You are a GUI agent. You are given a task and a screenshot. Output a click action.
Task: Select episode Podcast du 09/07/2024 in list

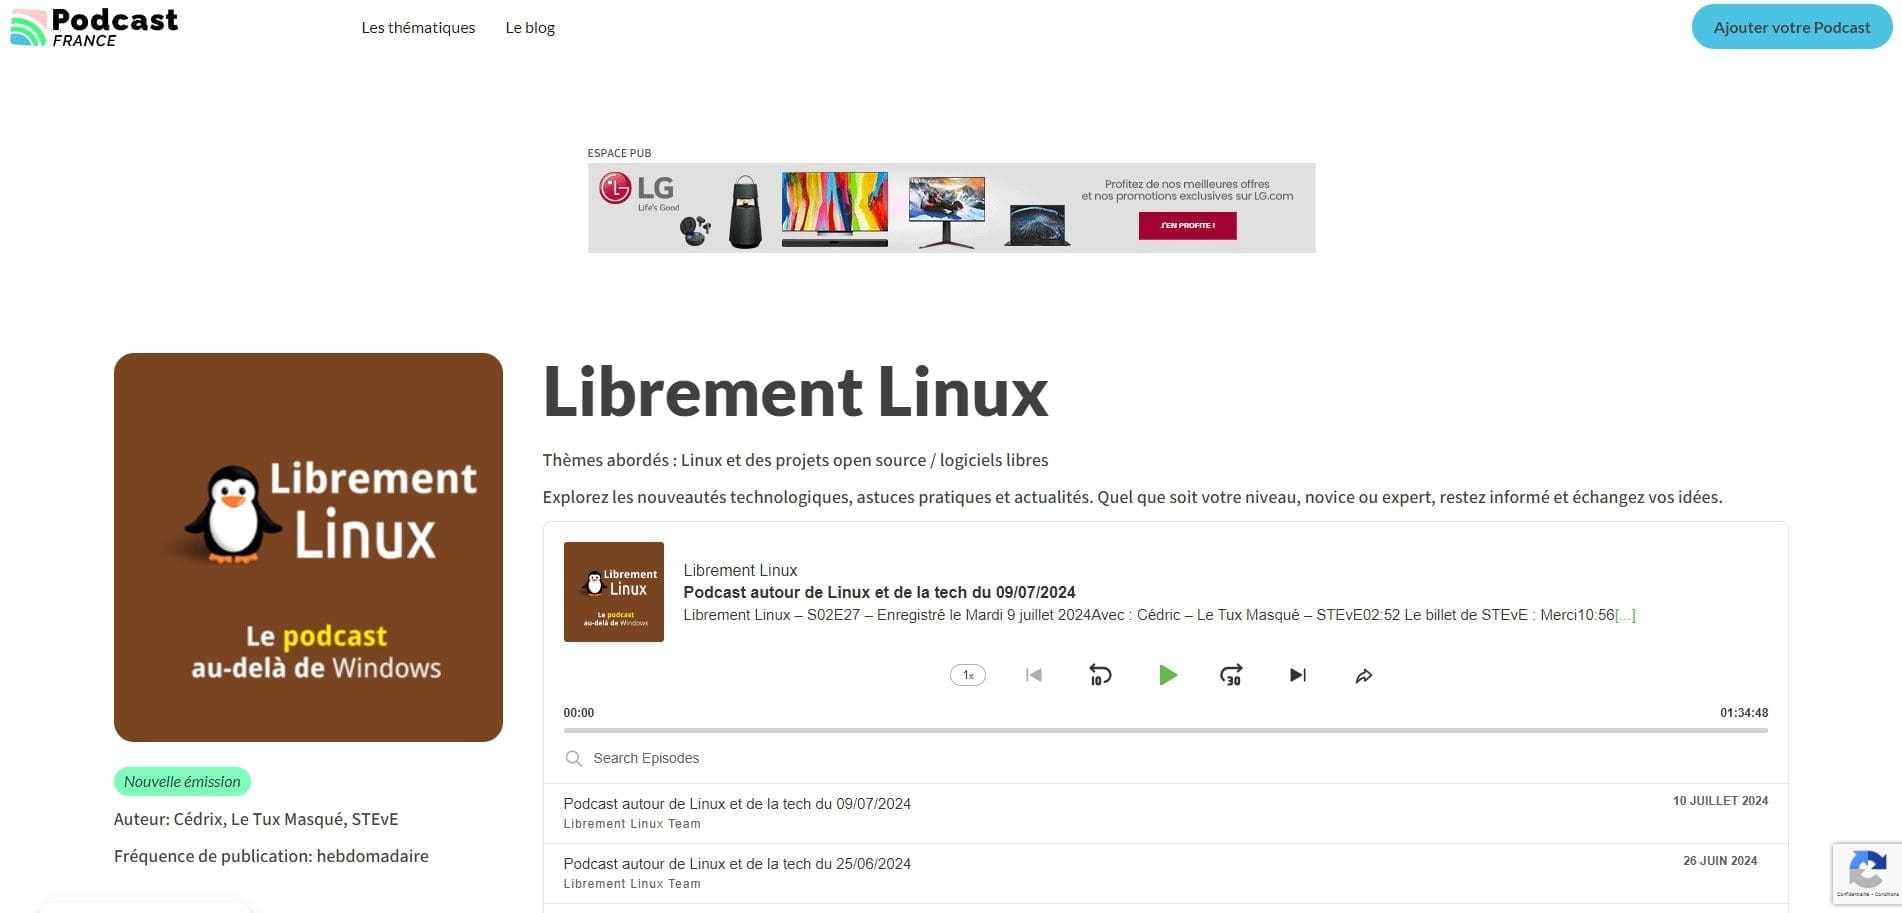pyautogui.click(x=1166, y=813)
